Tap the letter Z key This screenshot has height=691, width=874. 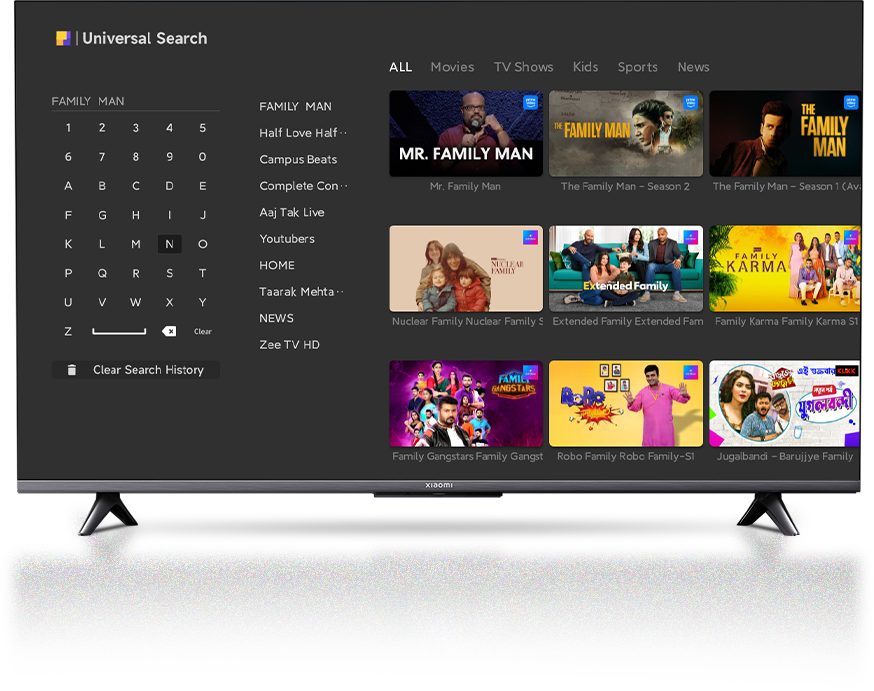coord(68,332)
